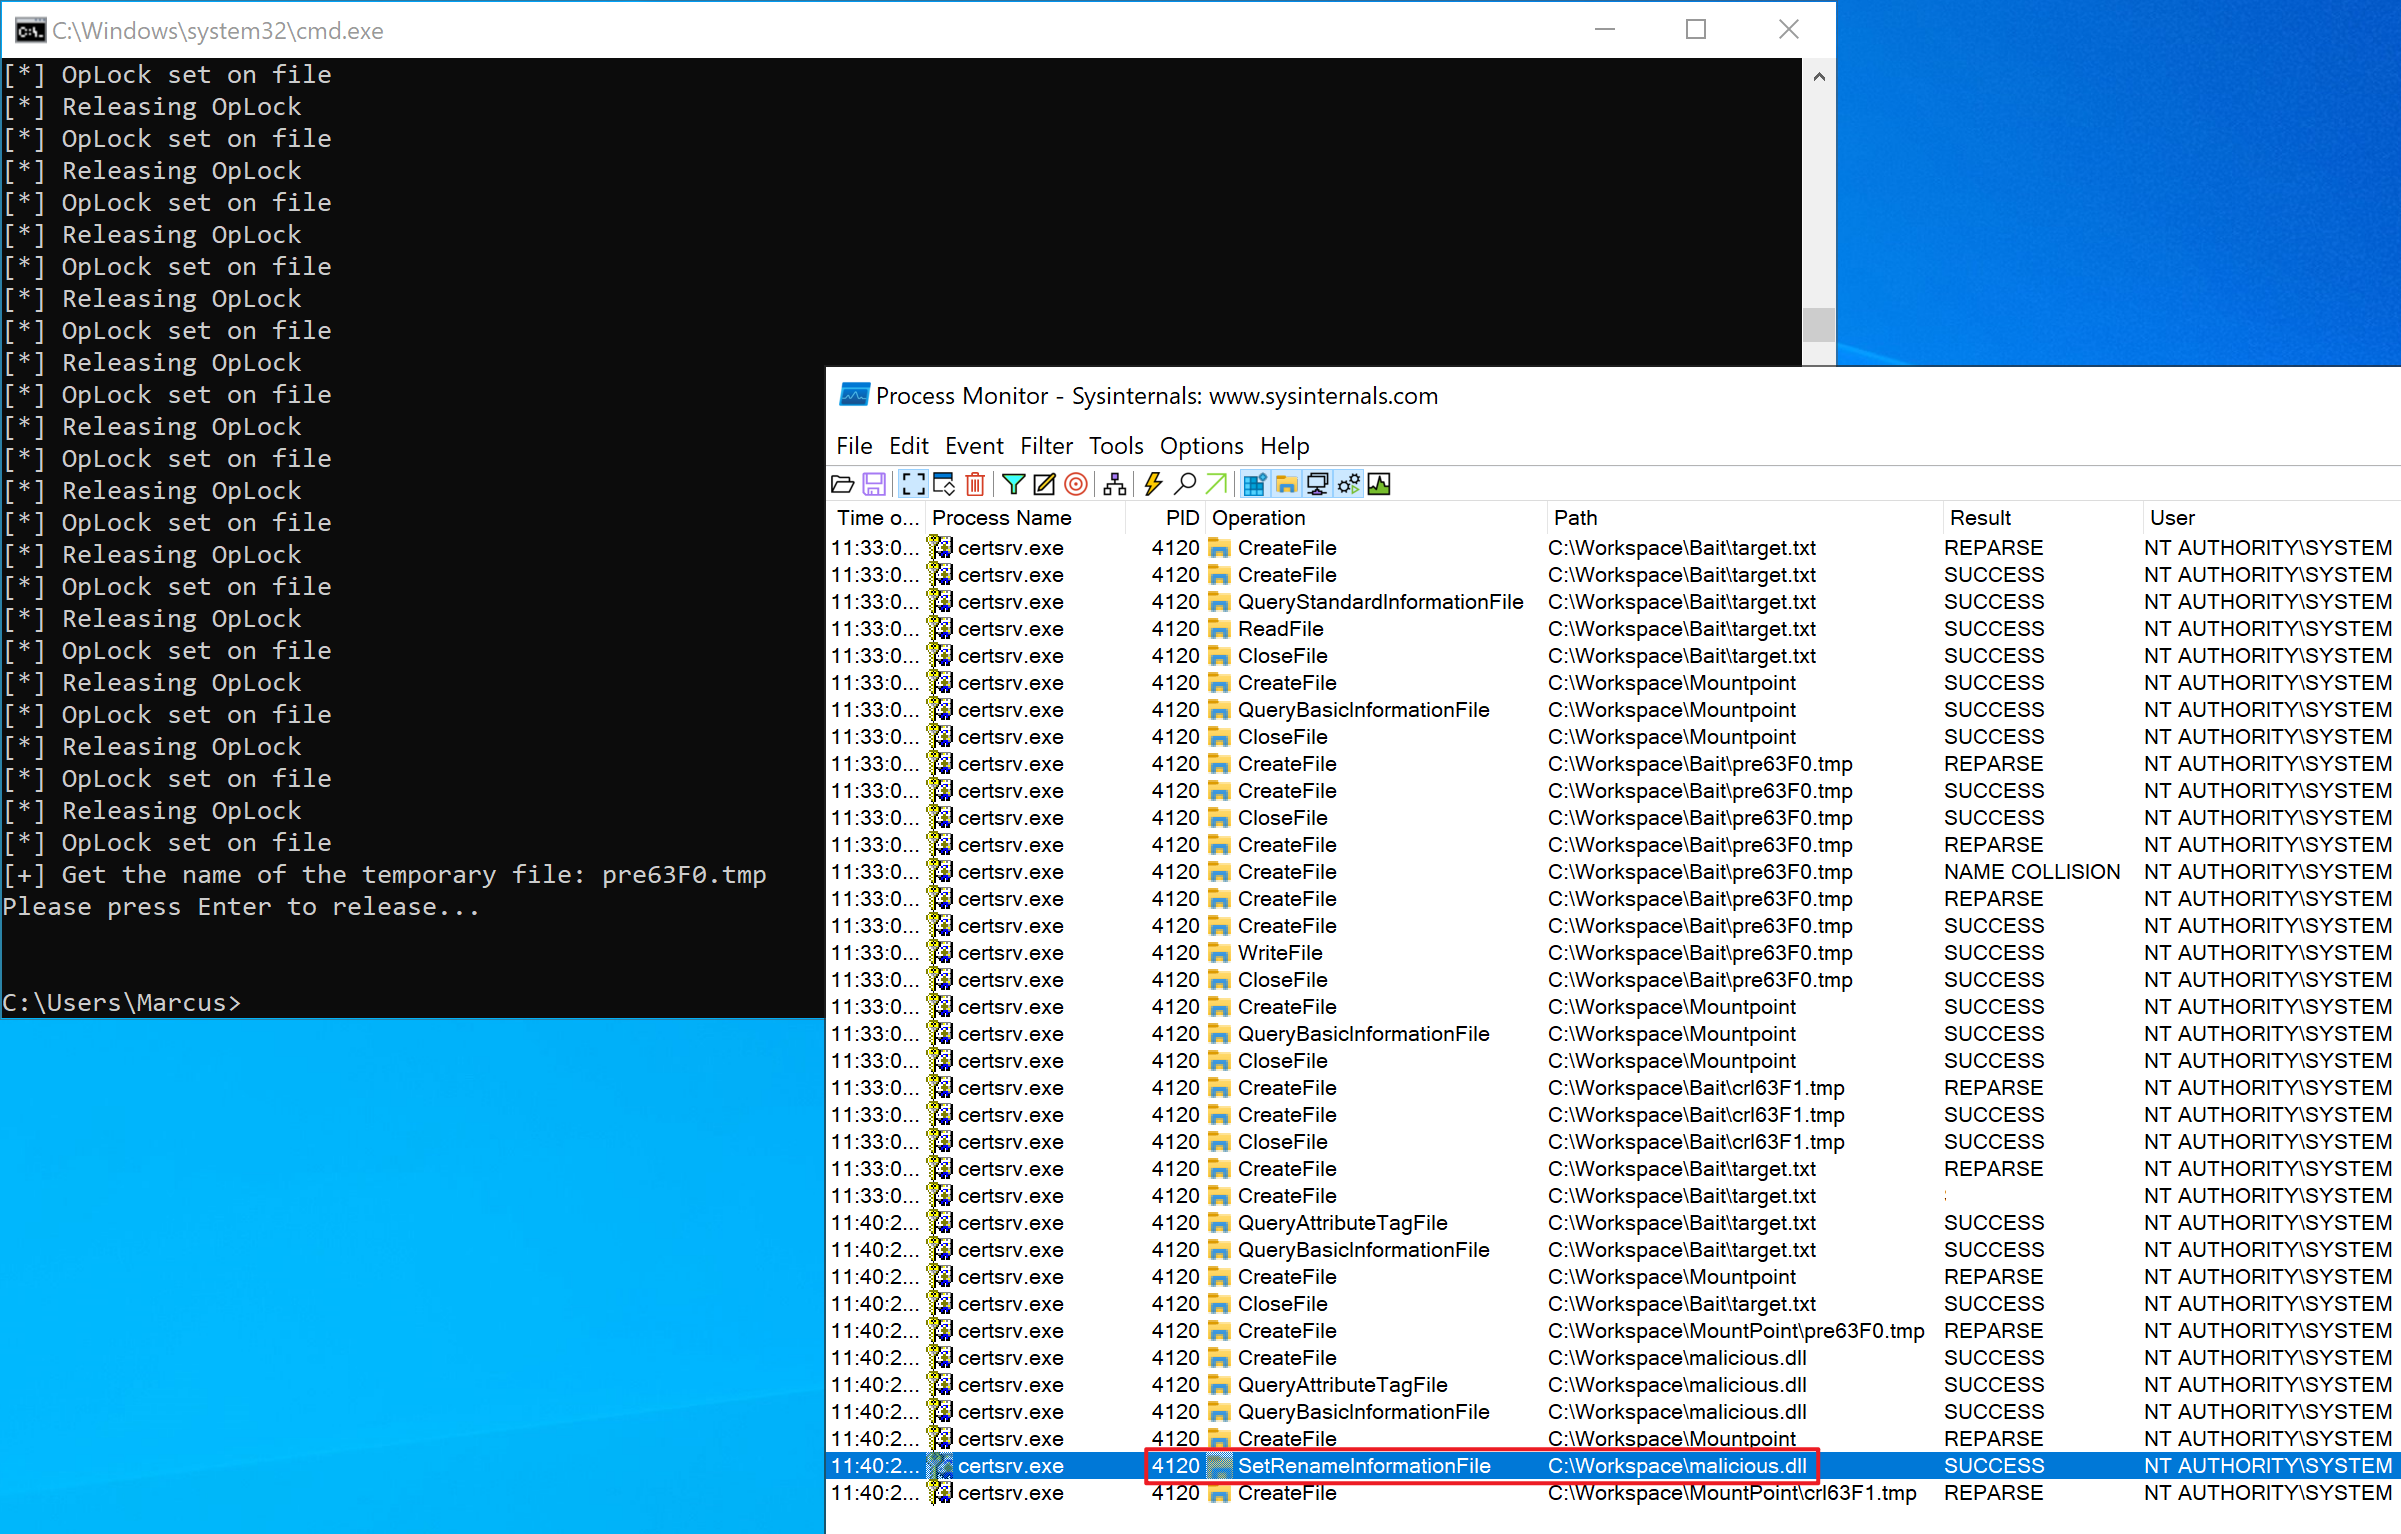
Task: Sort by the PID column header
Action: click(1167, 518)
